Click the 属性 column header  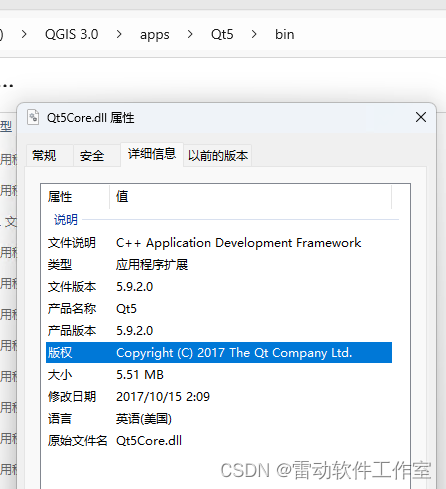(75, 197)
